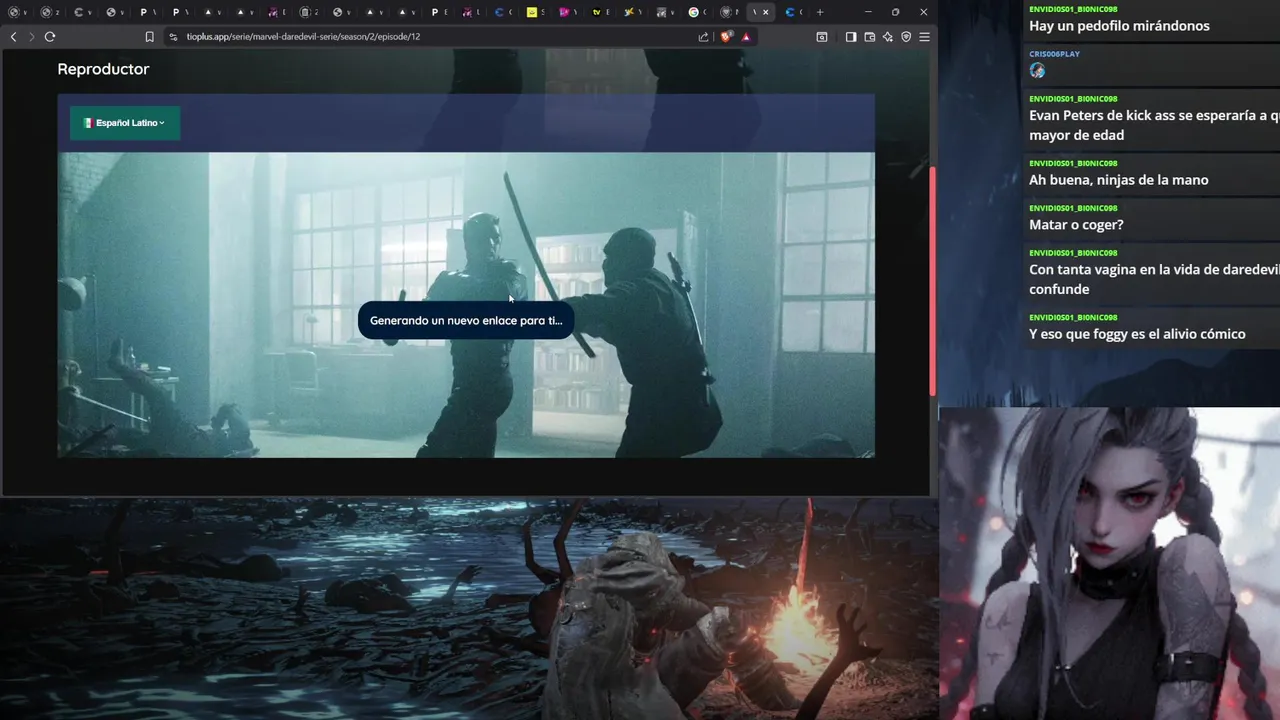Reload the tioplus.app page
This screenshot has height=720, width=1280.
pos(49,37)
